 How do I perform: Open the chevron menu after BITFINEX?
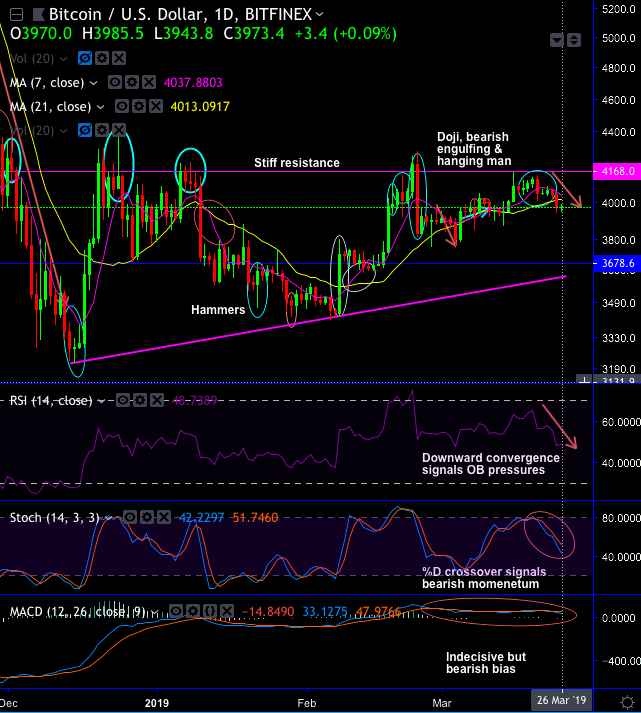click(x=320, y=15)
